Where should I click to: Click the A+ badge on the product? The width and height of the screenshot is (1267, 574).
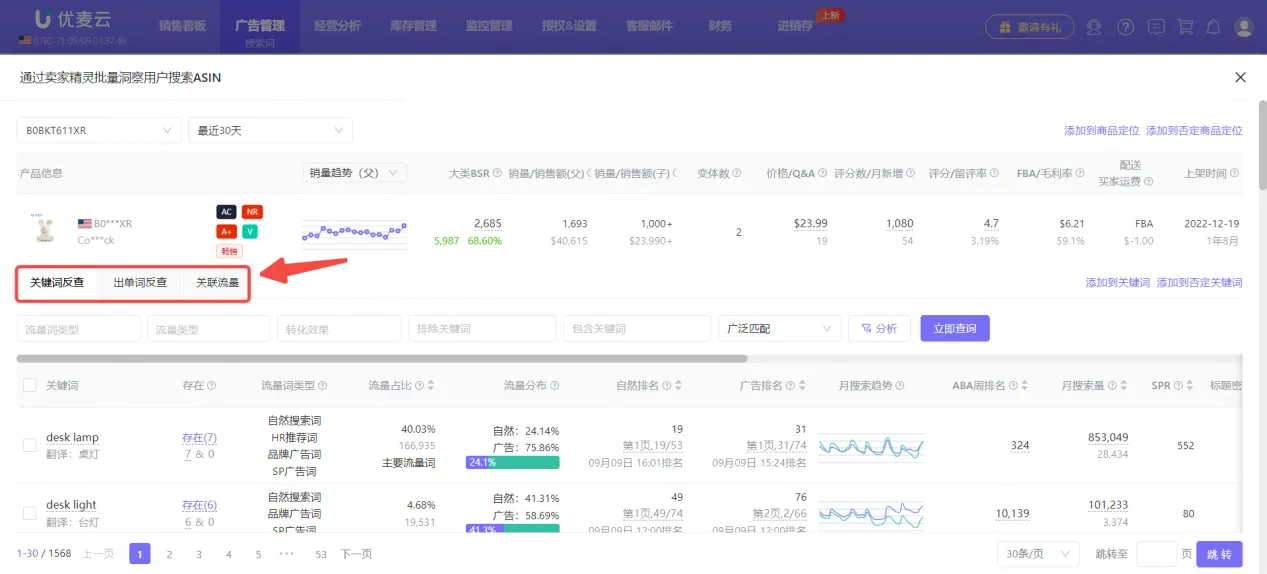coord(226,231)
